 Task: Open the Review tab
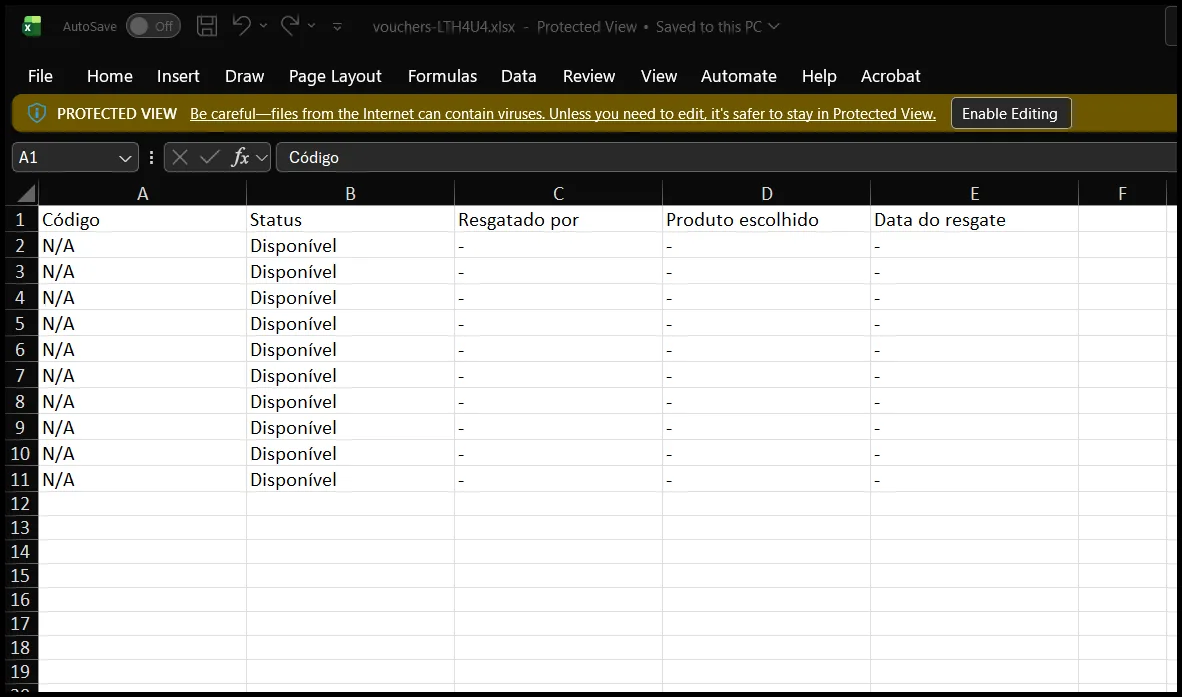(x=589, y=76)
